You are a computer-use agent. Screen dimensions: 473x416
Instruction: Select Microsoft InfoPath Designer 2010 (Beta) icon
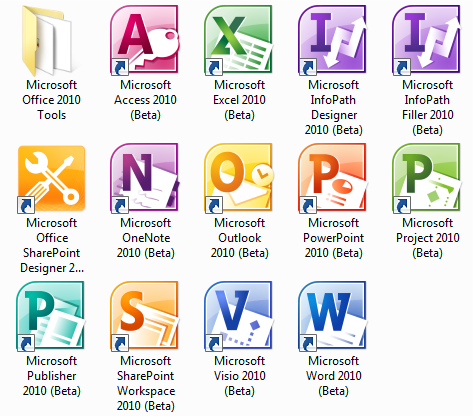[x=333, y=40]
